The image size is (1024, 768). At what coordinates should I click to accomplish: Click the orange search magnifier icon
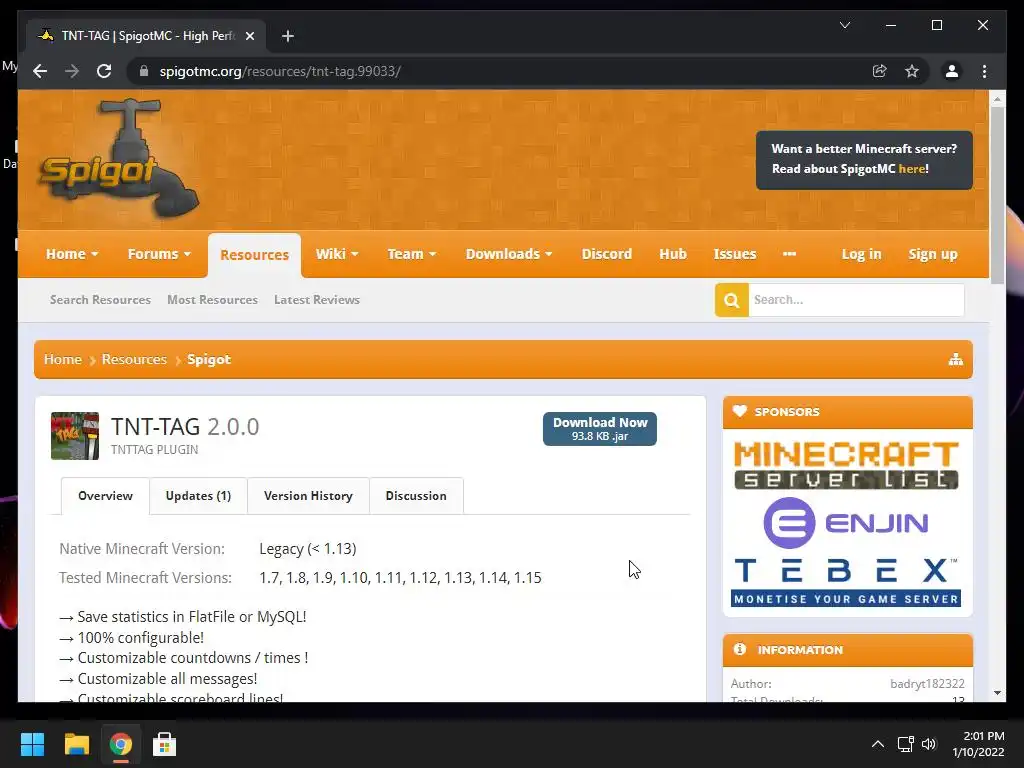pyautogui.click(x=731, y=300)
